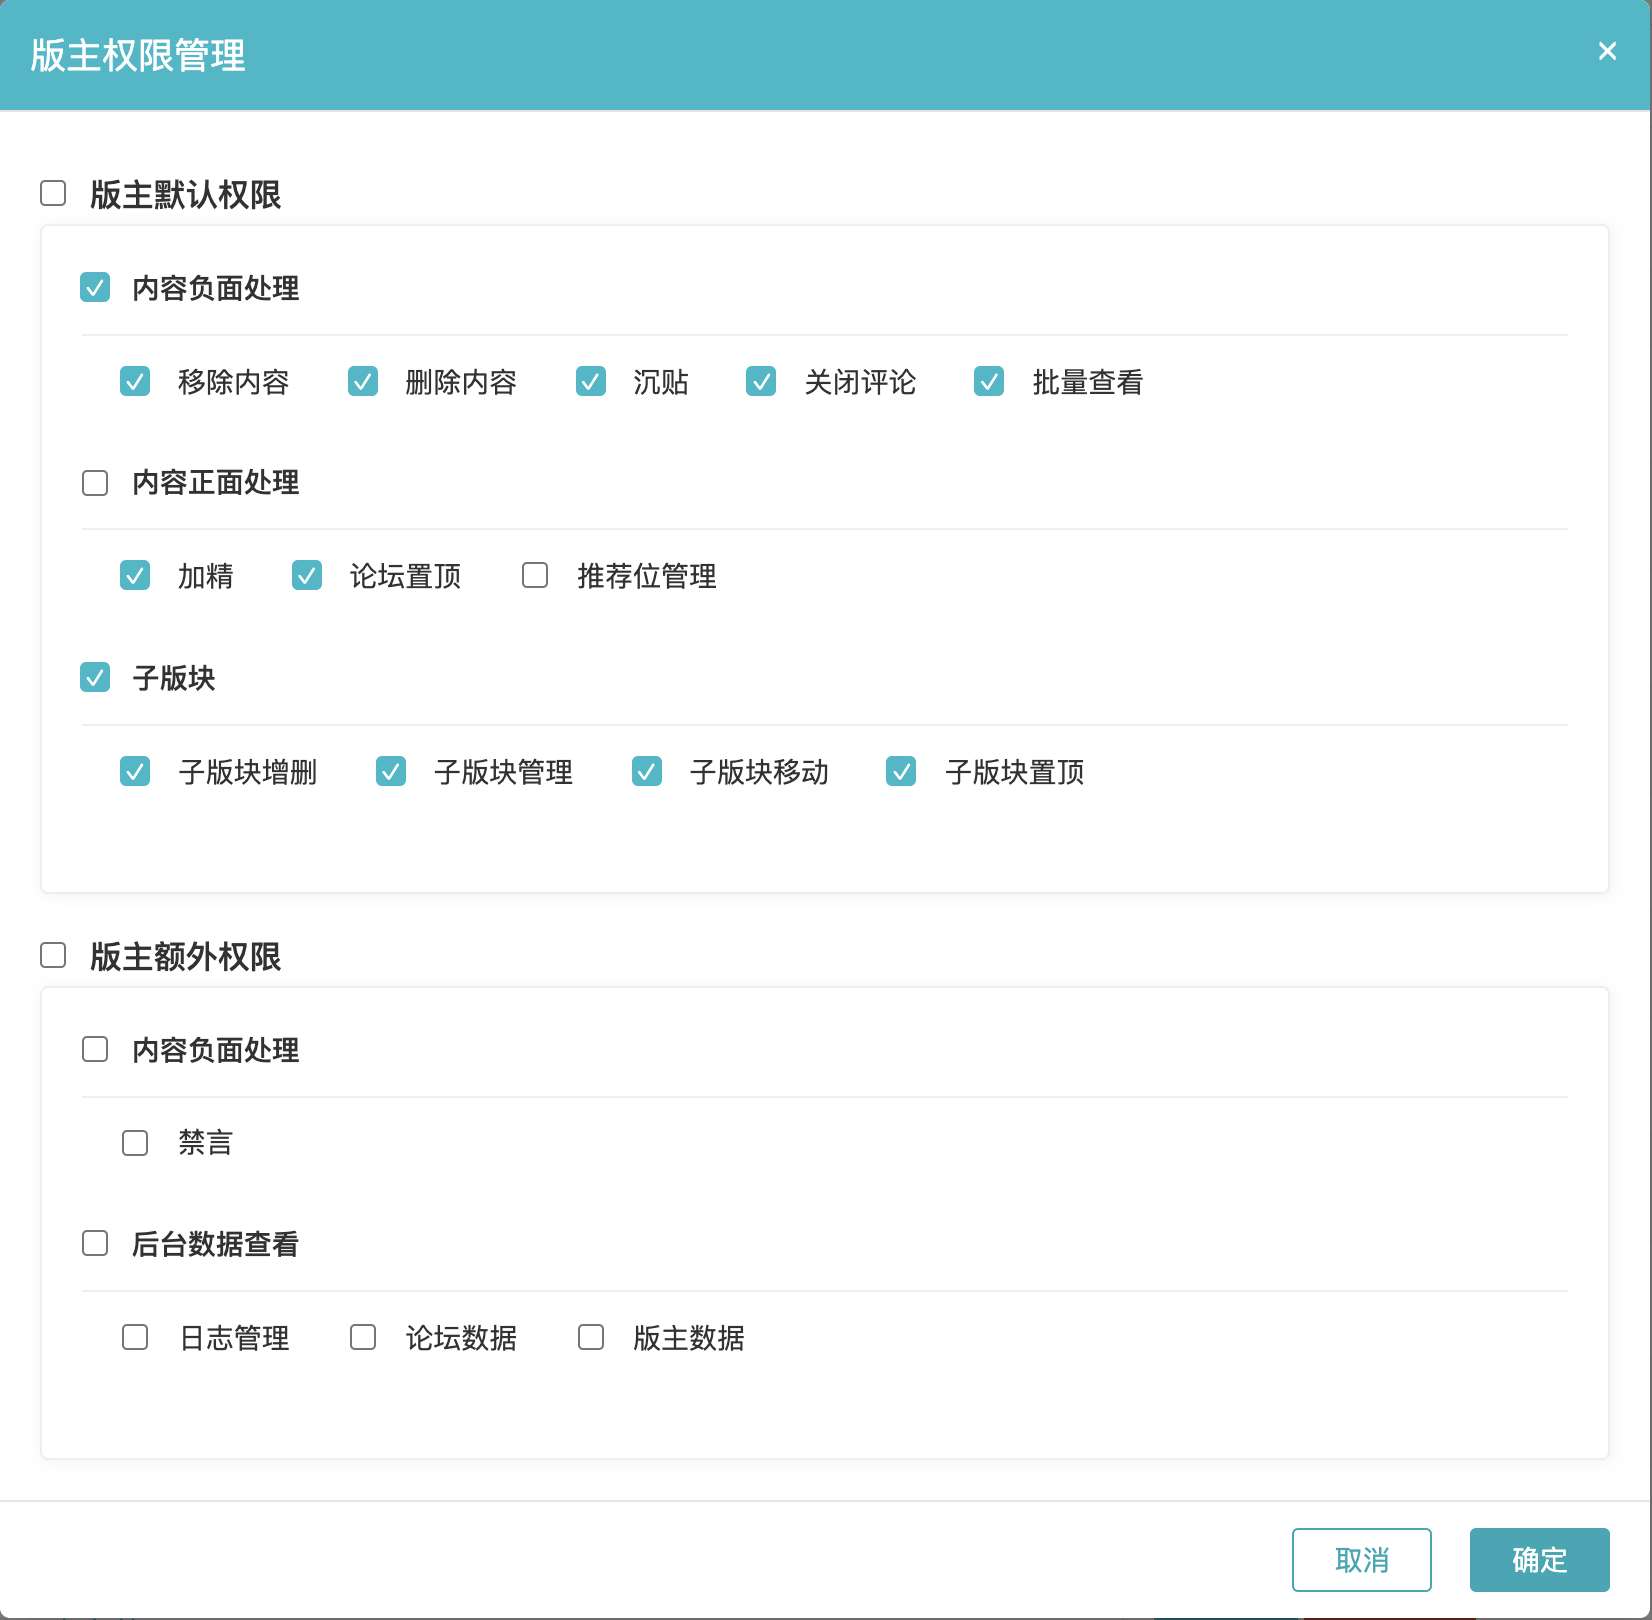
Task: Check the 论坛数据 option
Action: 363,1337
